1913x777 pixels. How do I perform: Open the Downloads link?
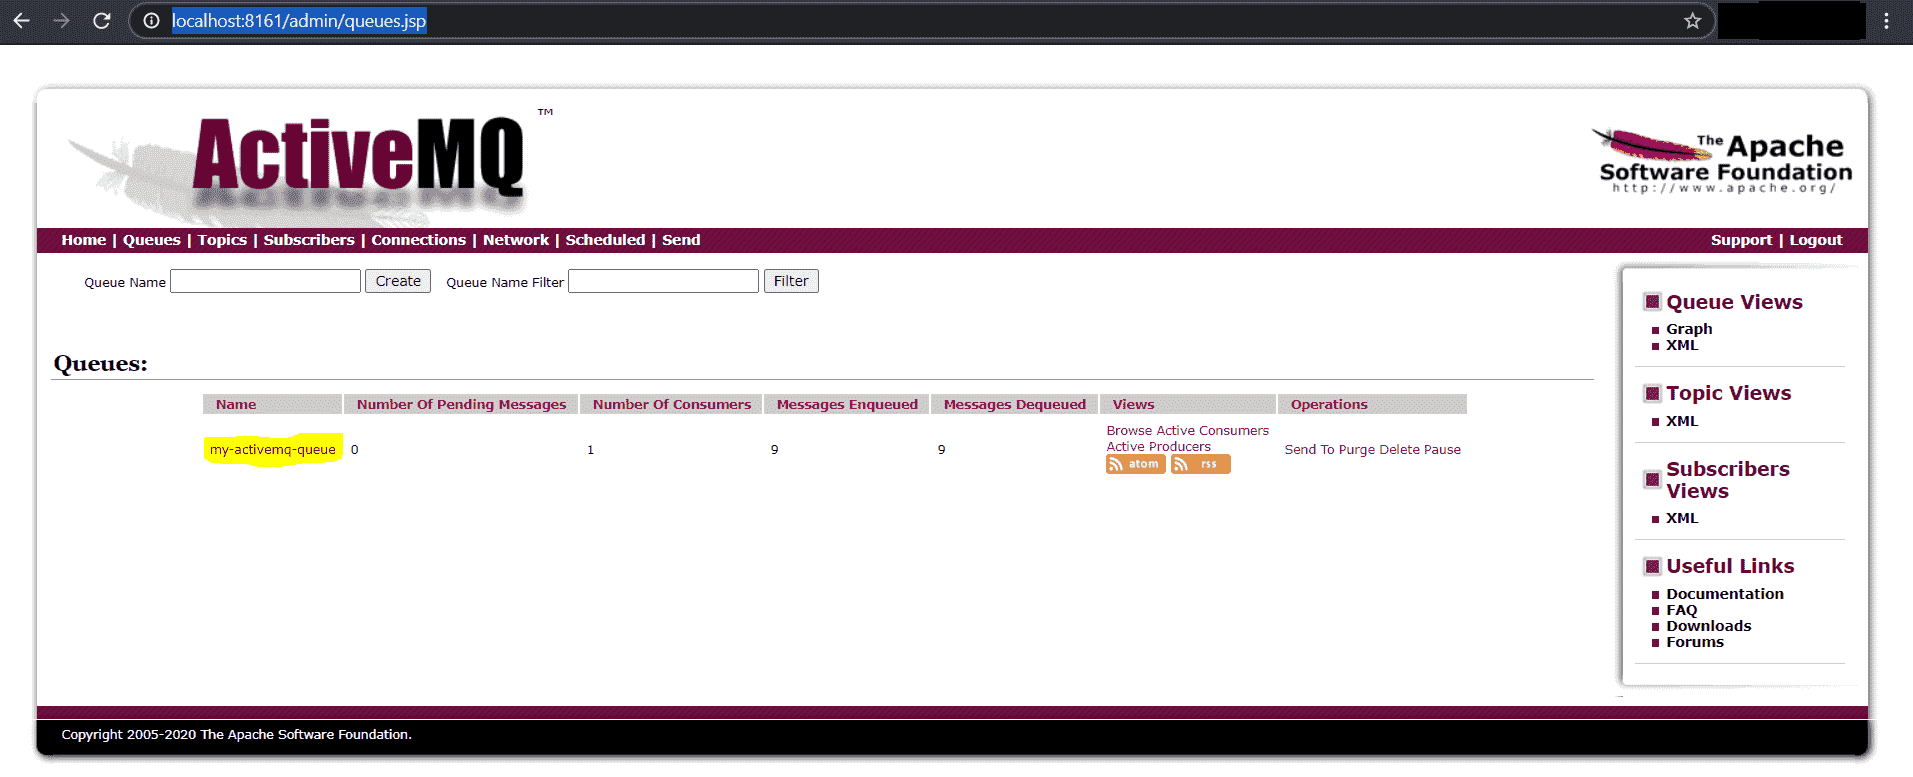tap(1709, 626)
